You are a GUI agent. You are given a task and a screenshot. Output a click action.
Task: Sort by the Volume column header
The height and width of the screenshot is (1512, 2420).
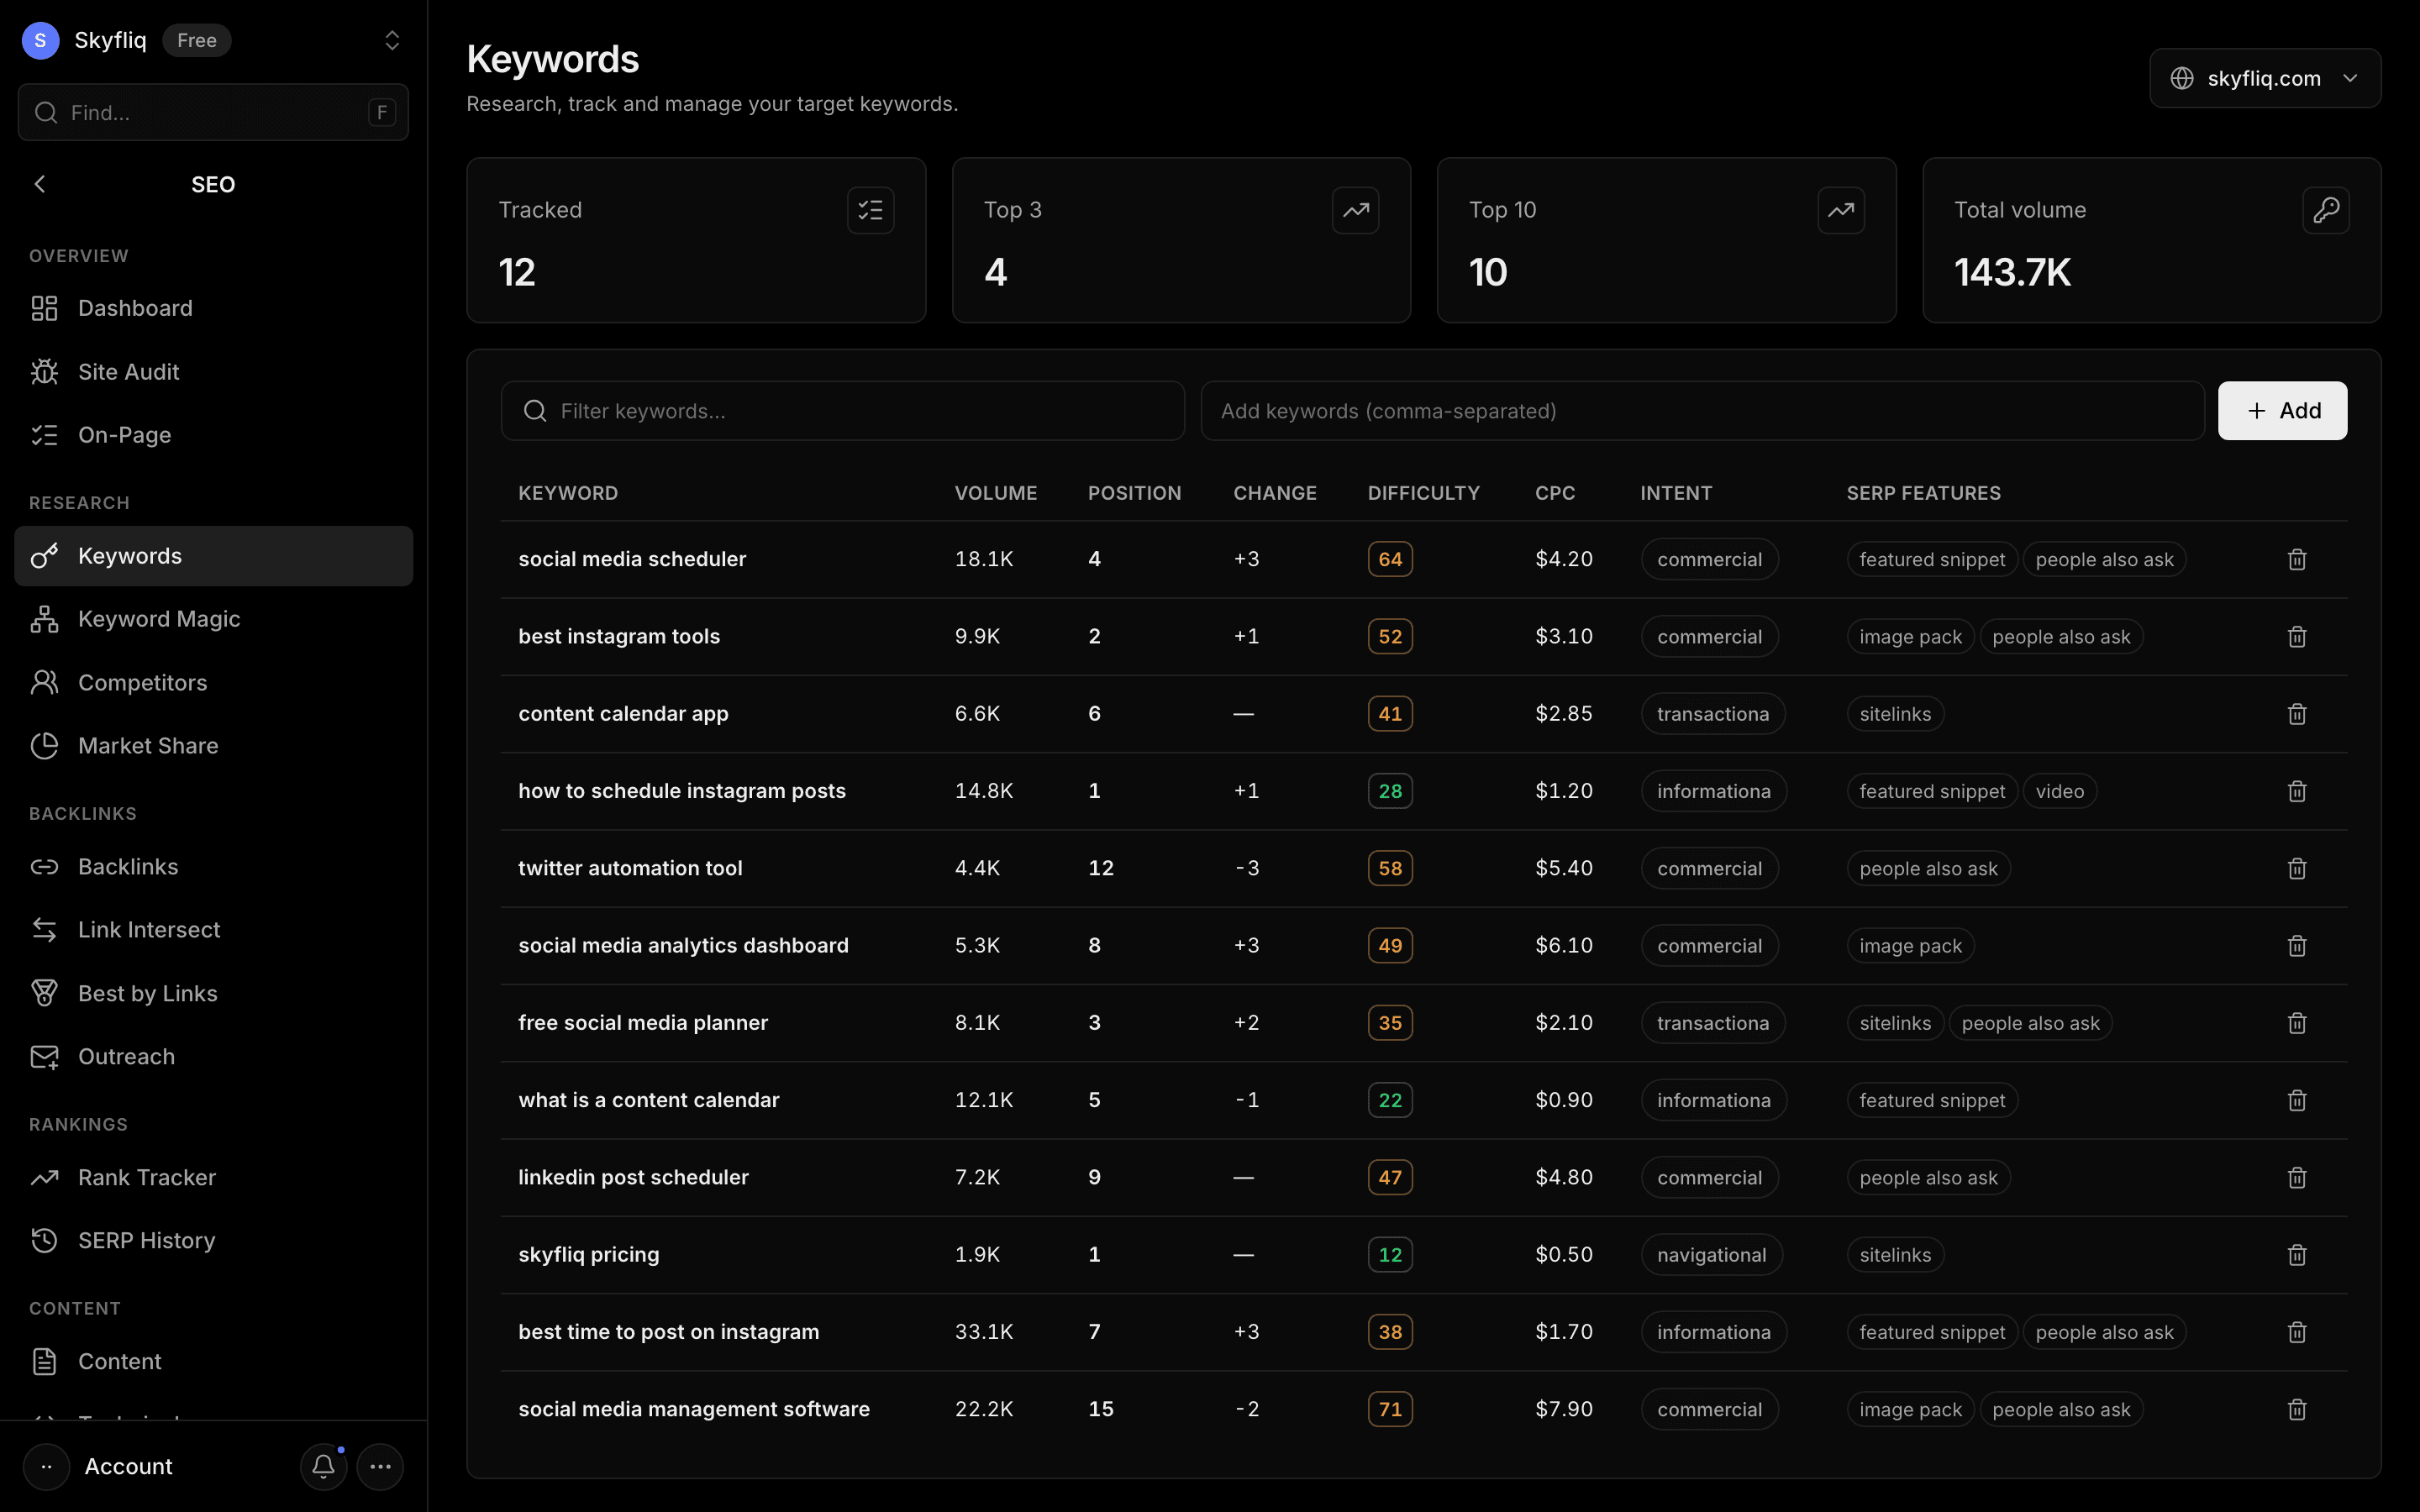[995, 493]
